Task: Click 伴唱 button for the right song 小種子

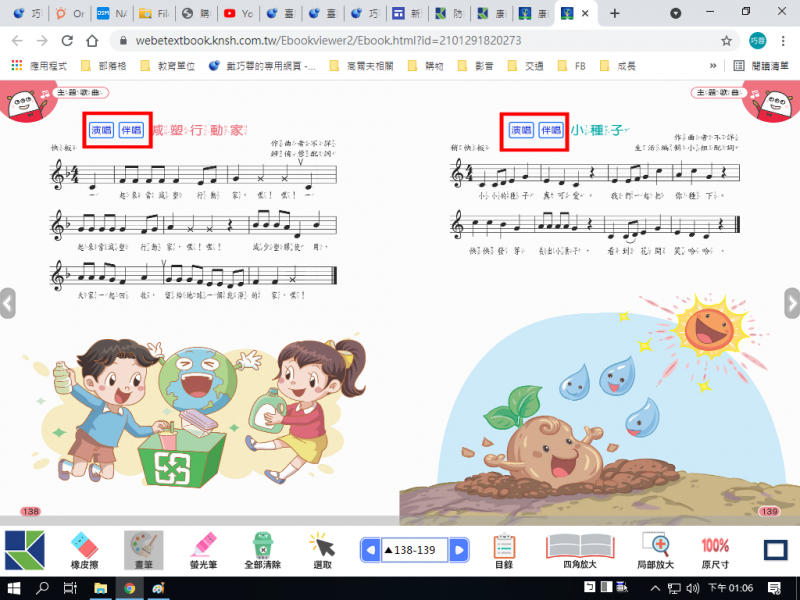Action: (551, 130)
